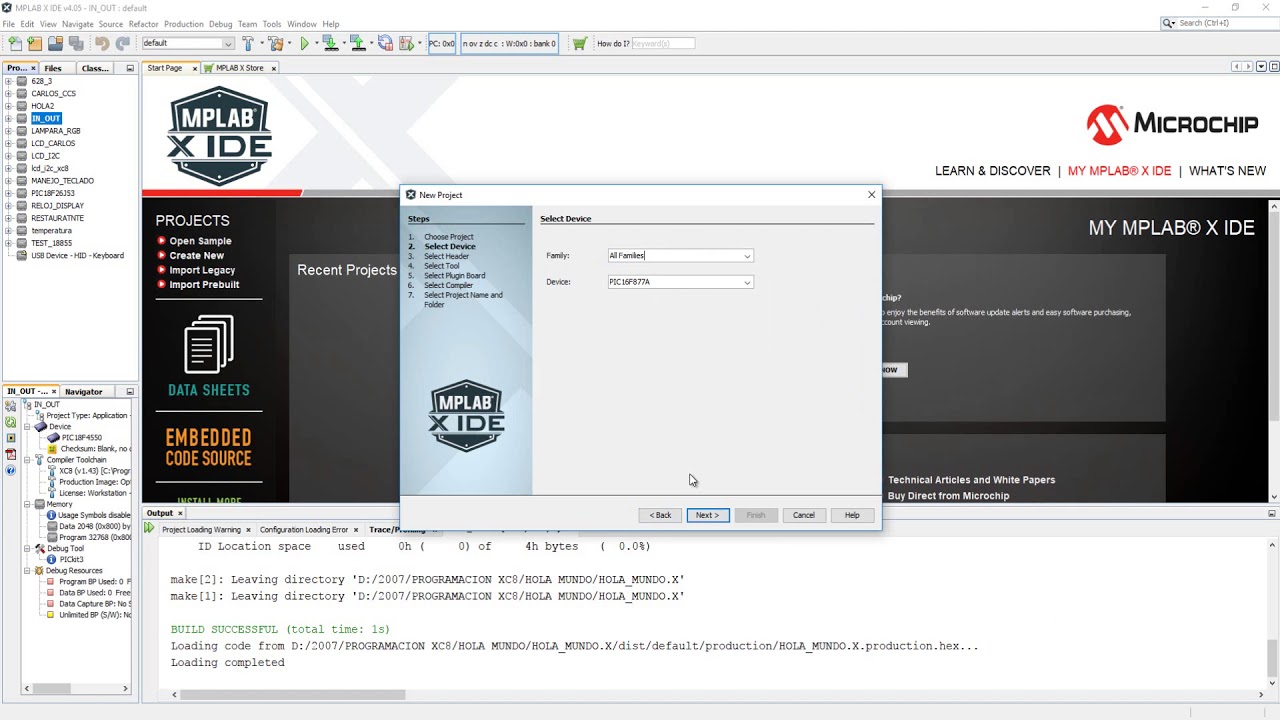Click the green arrow in Output panel
This screenshot has width=1280, height=720.
[150, 528]
